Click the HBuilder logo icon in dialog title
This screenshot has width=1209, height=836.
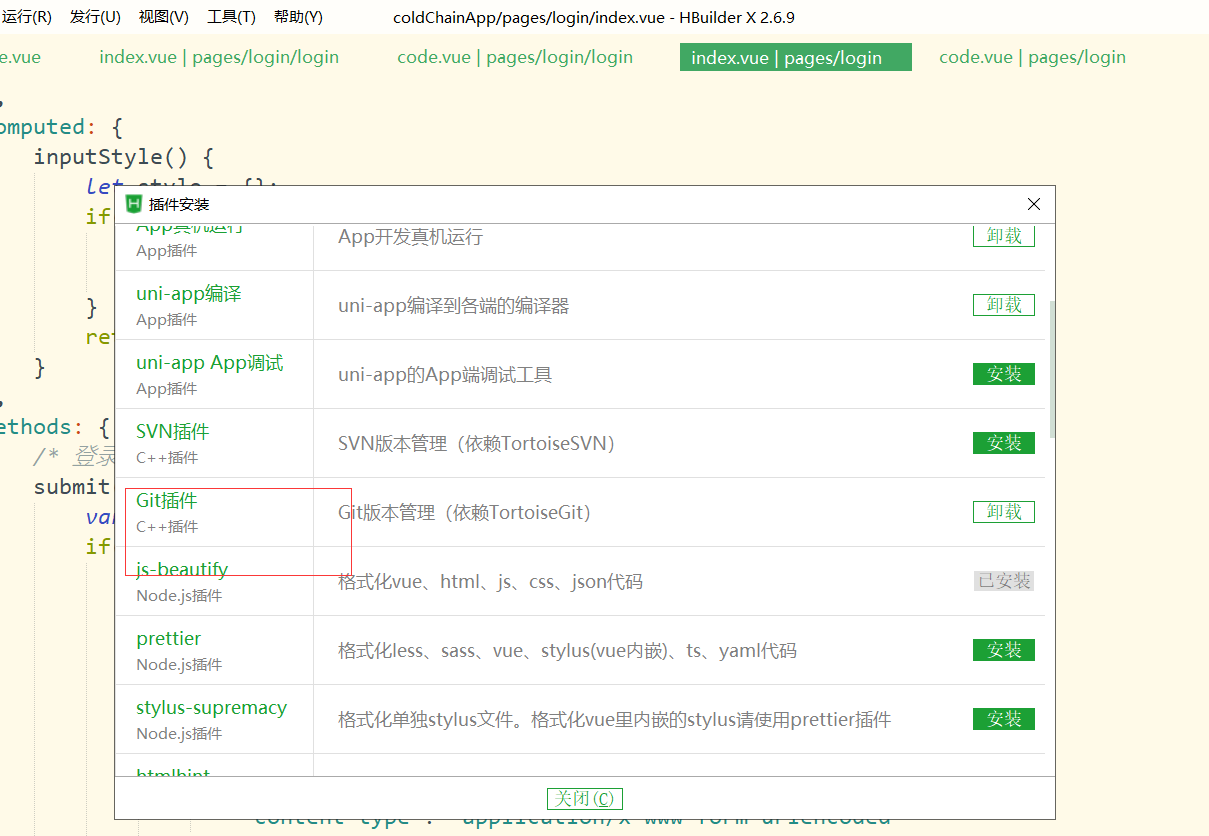coord(133,204)
